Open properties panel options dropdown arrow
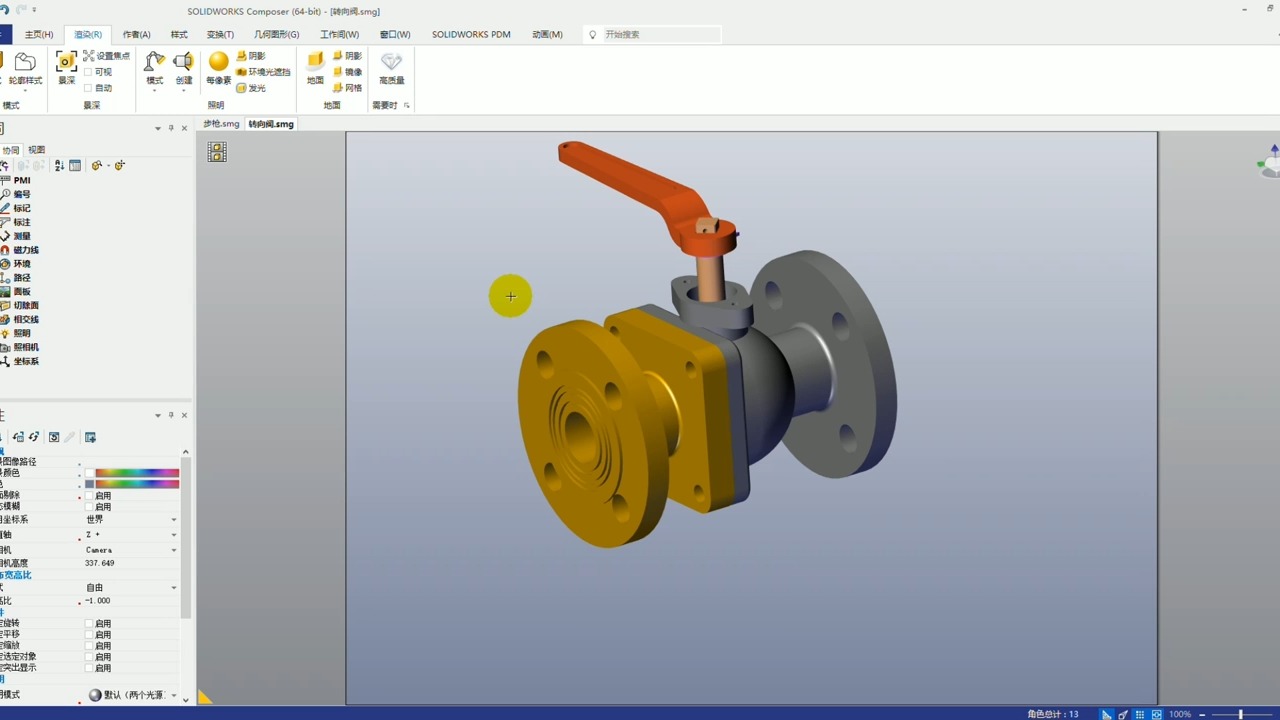 coord(157,415)
